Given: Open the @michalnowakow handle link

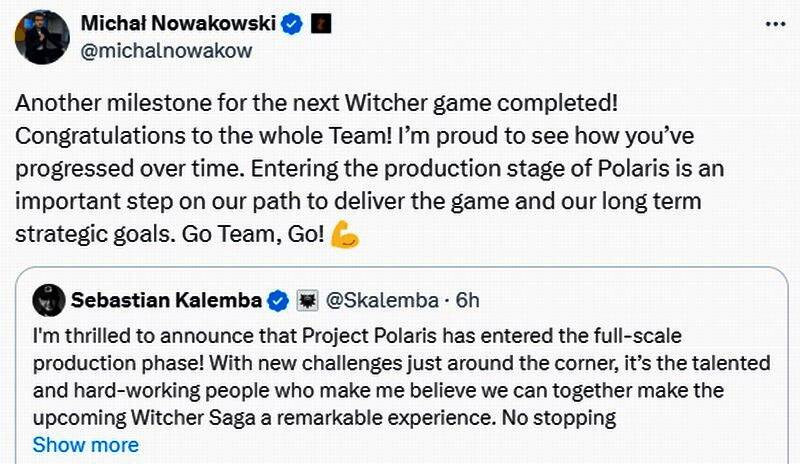Looking at the screenshot, I should 165,50.
